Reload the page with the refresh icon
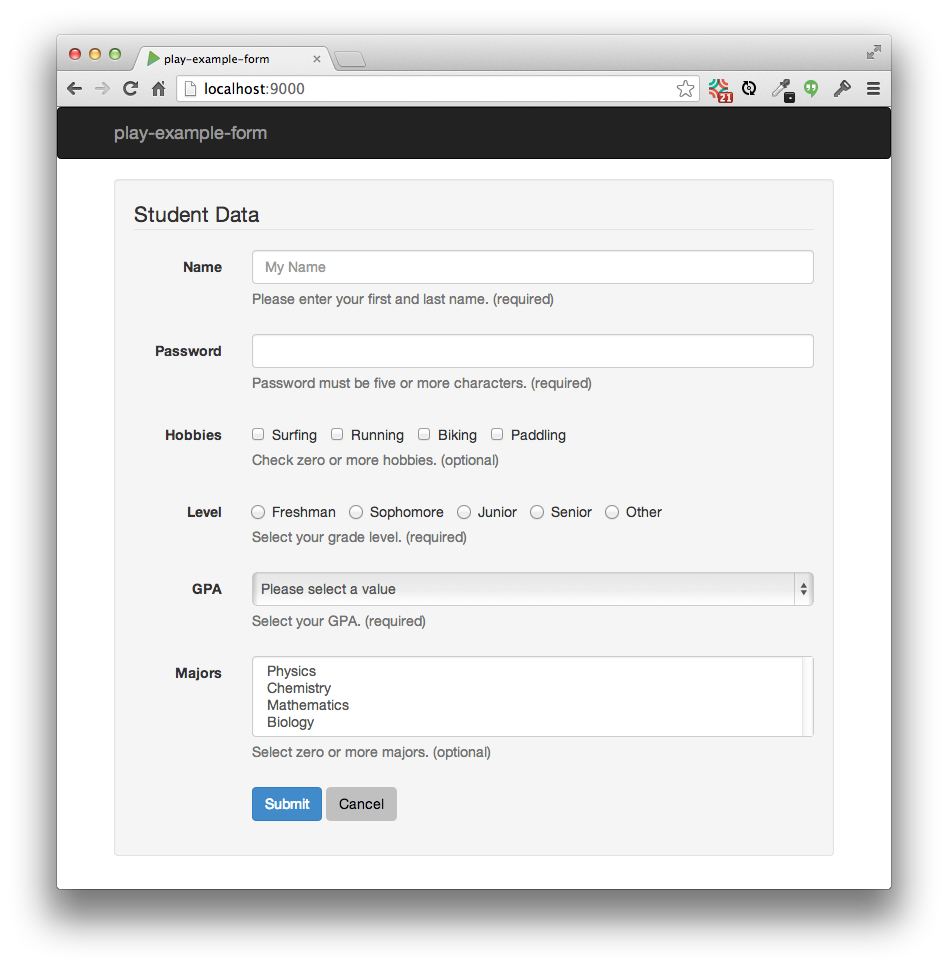 click(x=130, y=89)
